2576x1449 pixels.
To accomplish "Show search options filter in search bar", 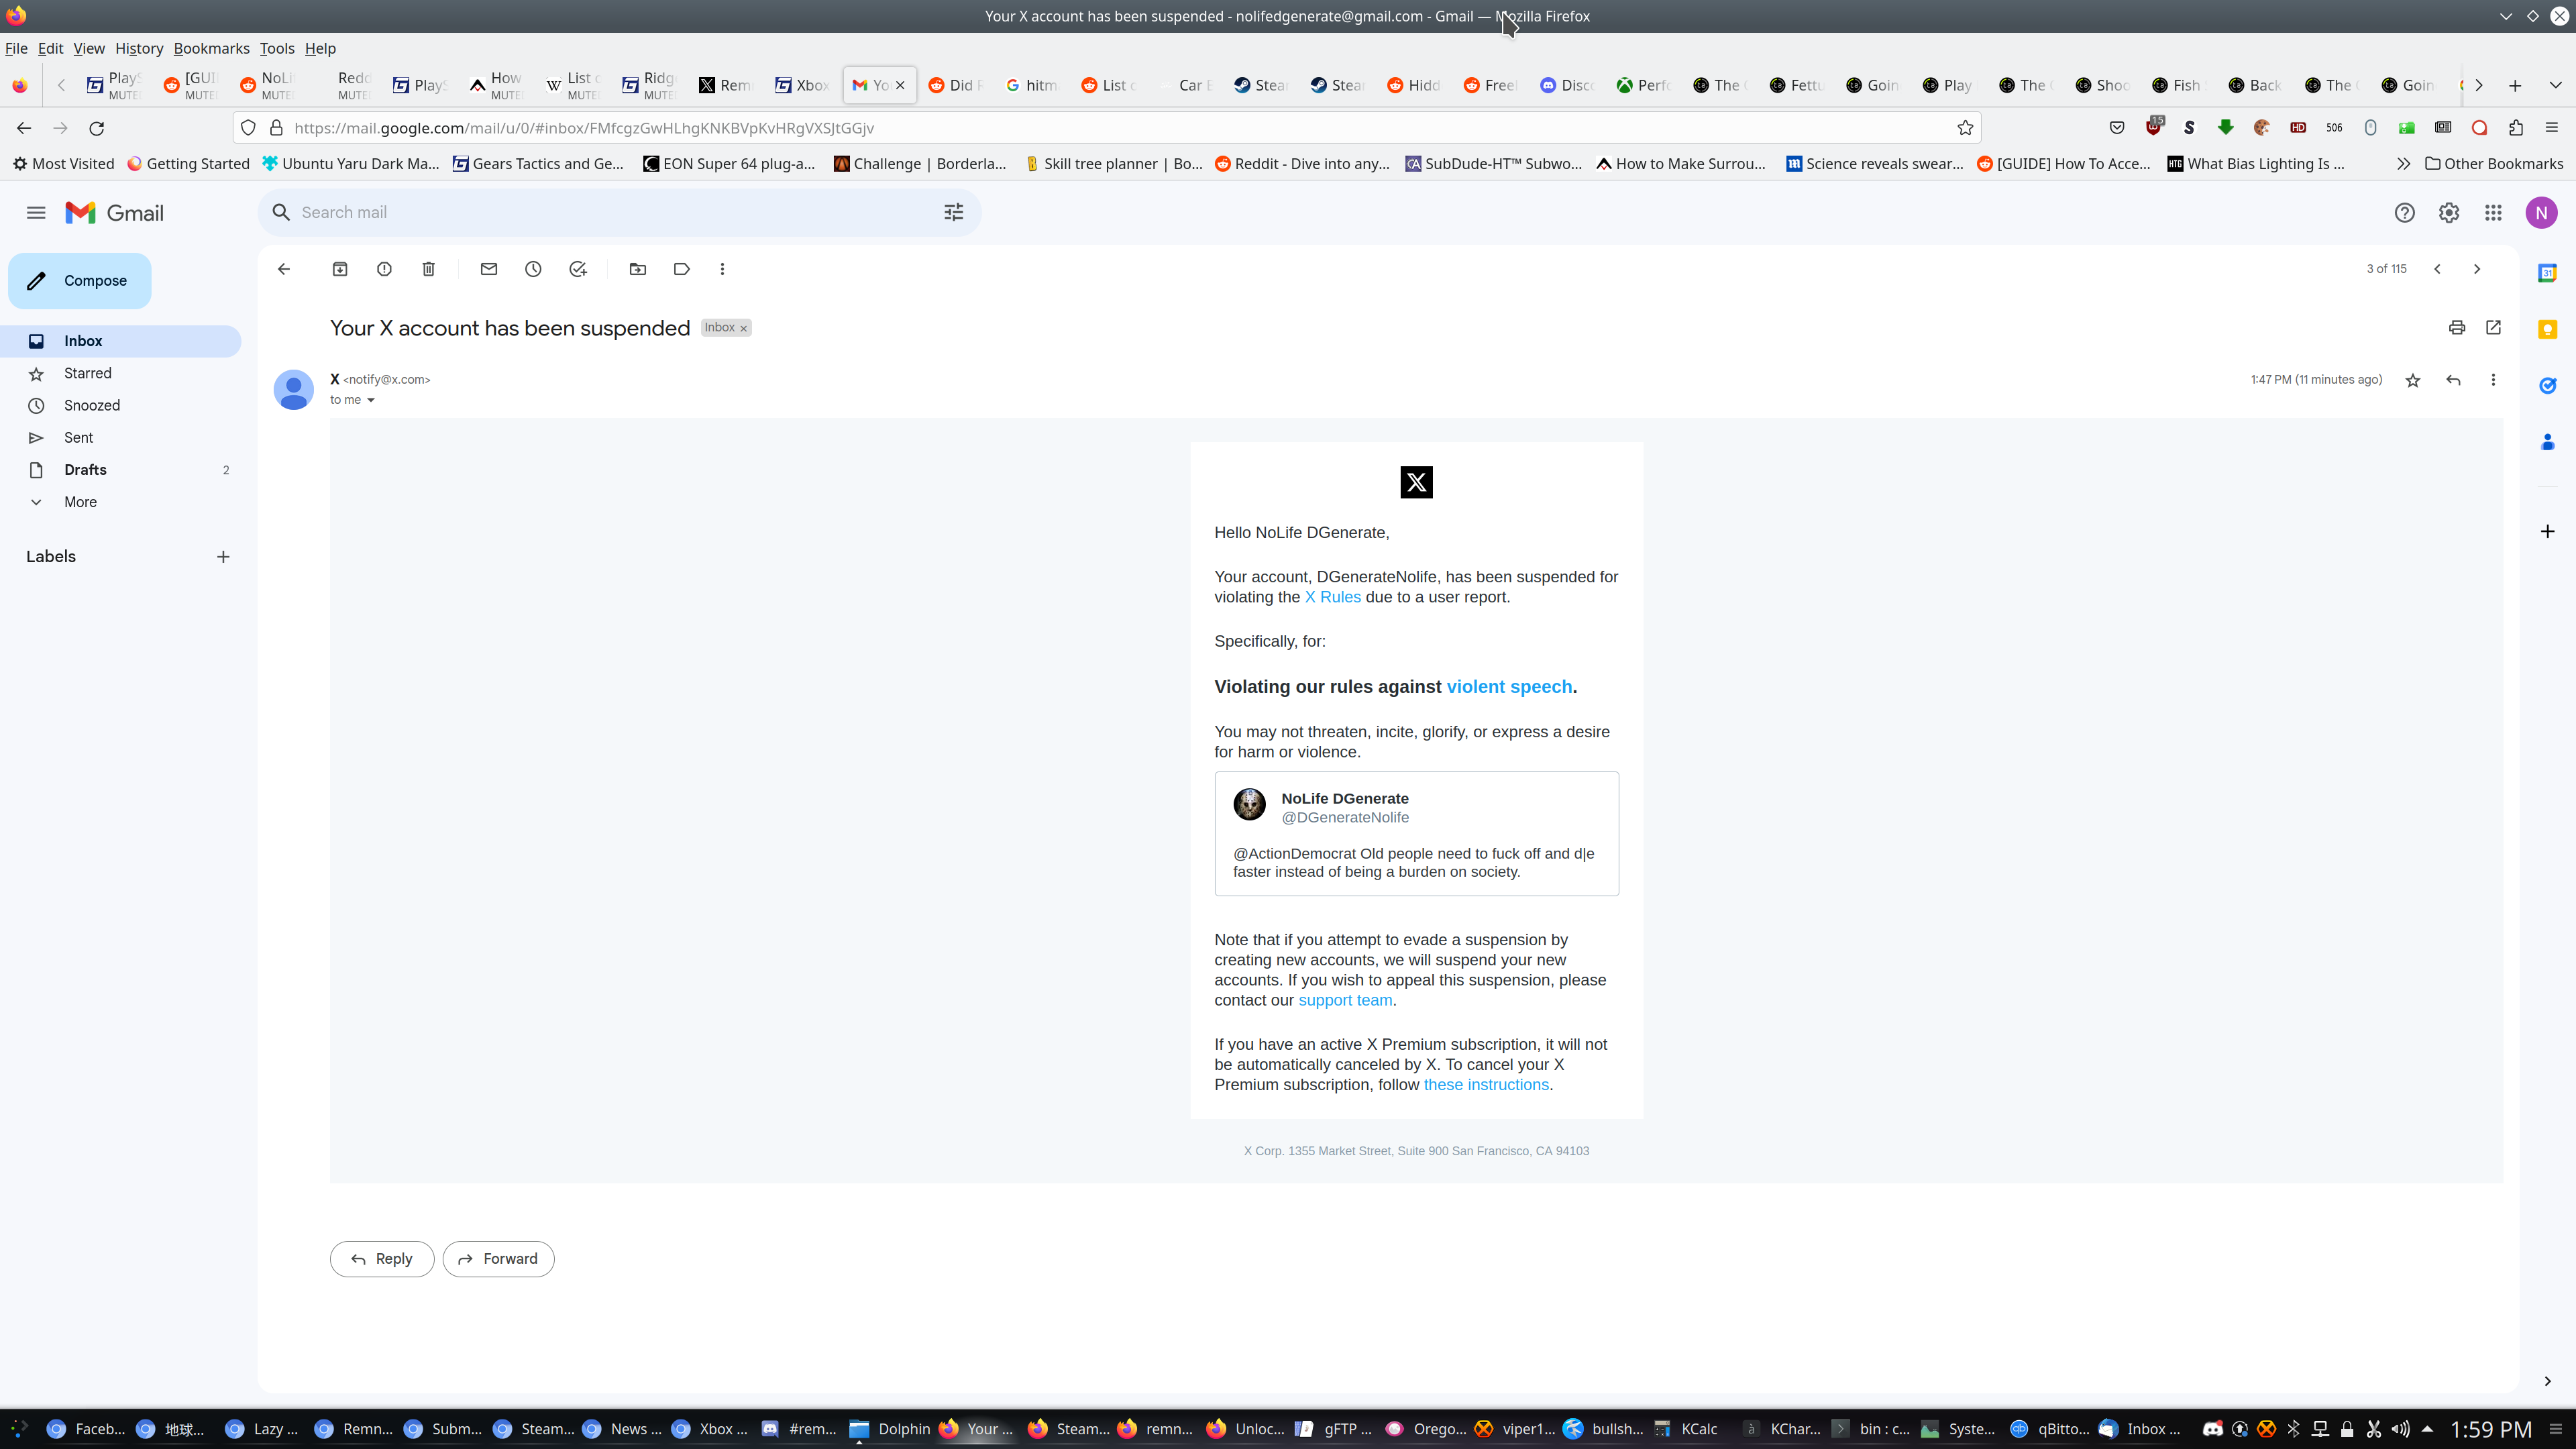I will click(954, 213).
